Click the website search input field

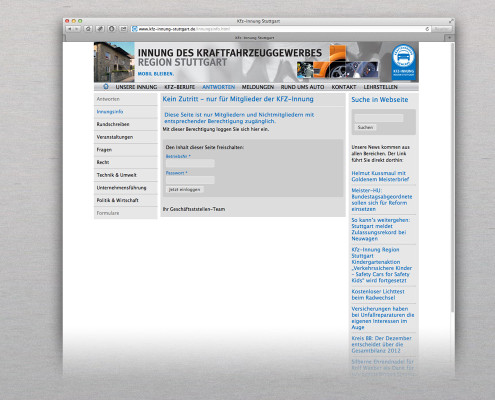379,118
